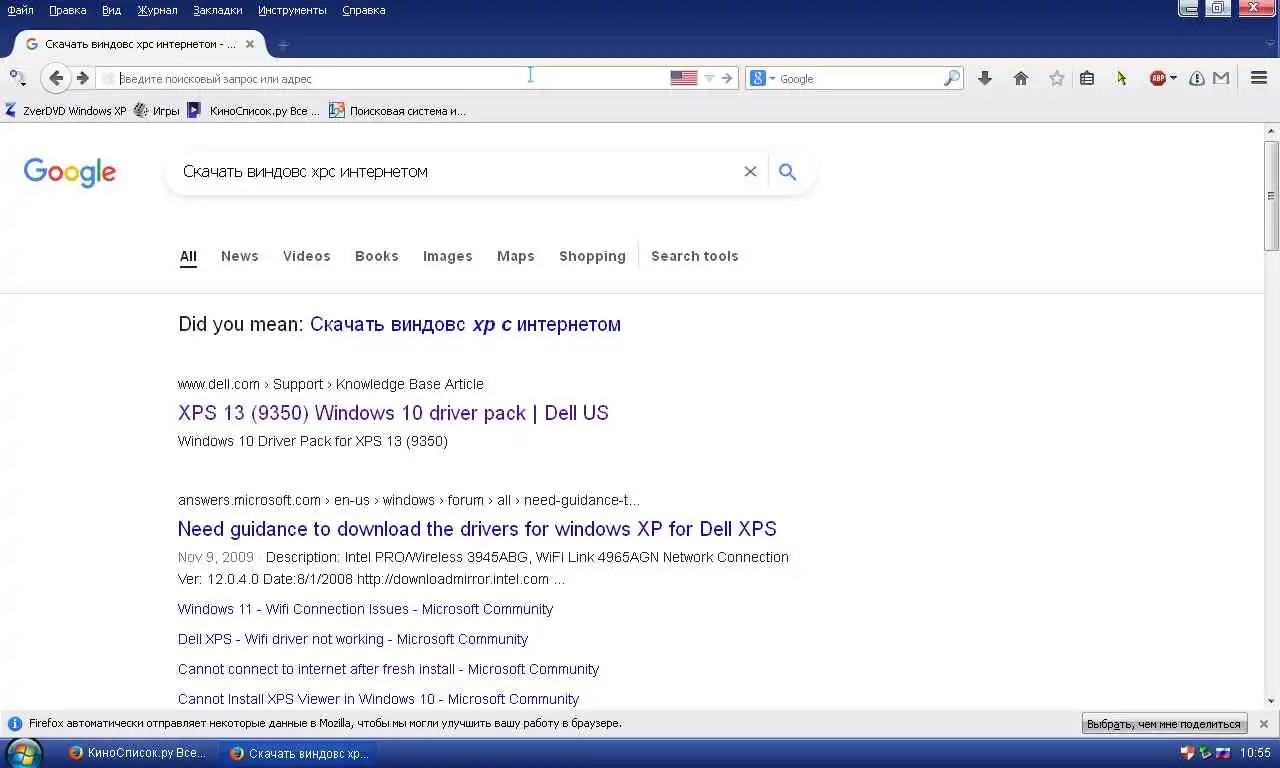Click the scrollbar down arrow

[x=1272, y=701]
